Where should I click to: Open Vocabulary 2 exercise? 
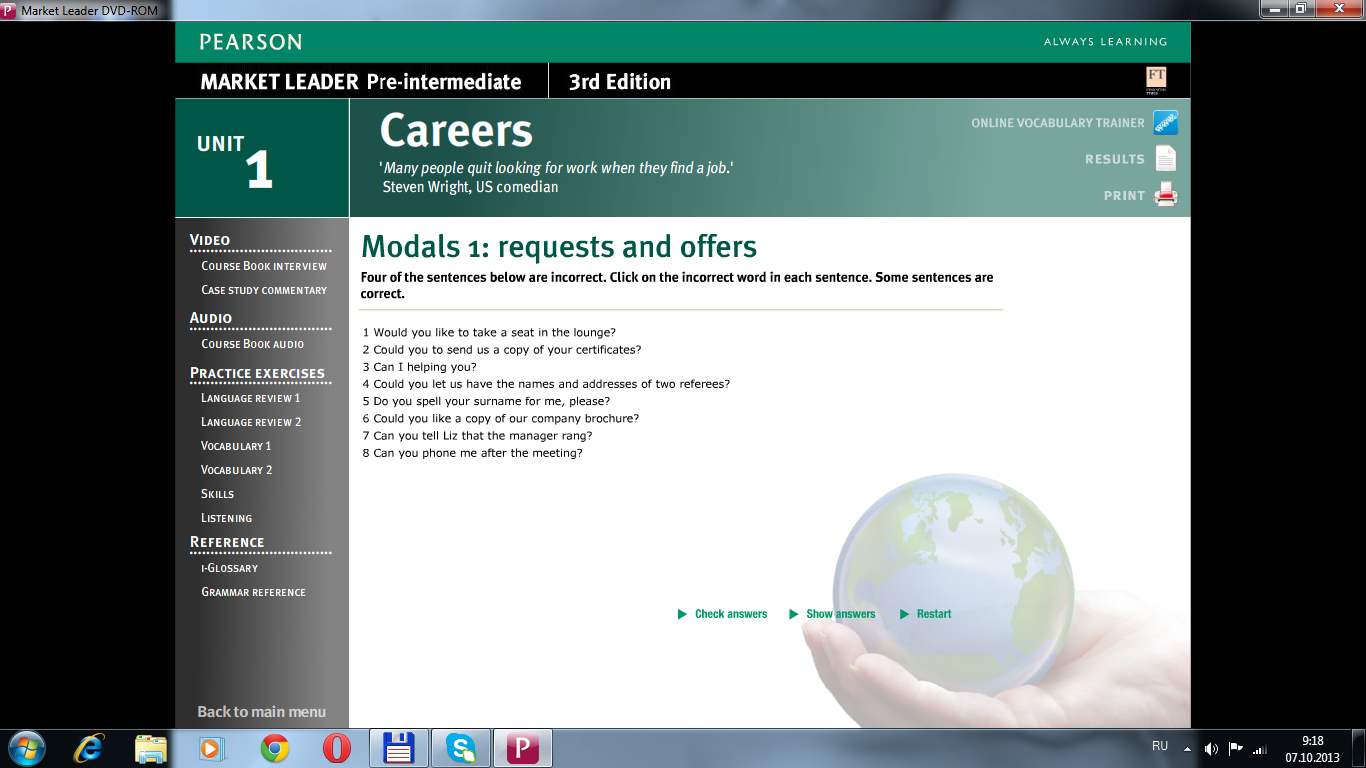coord(236,470)
